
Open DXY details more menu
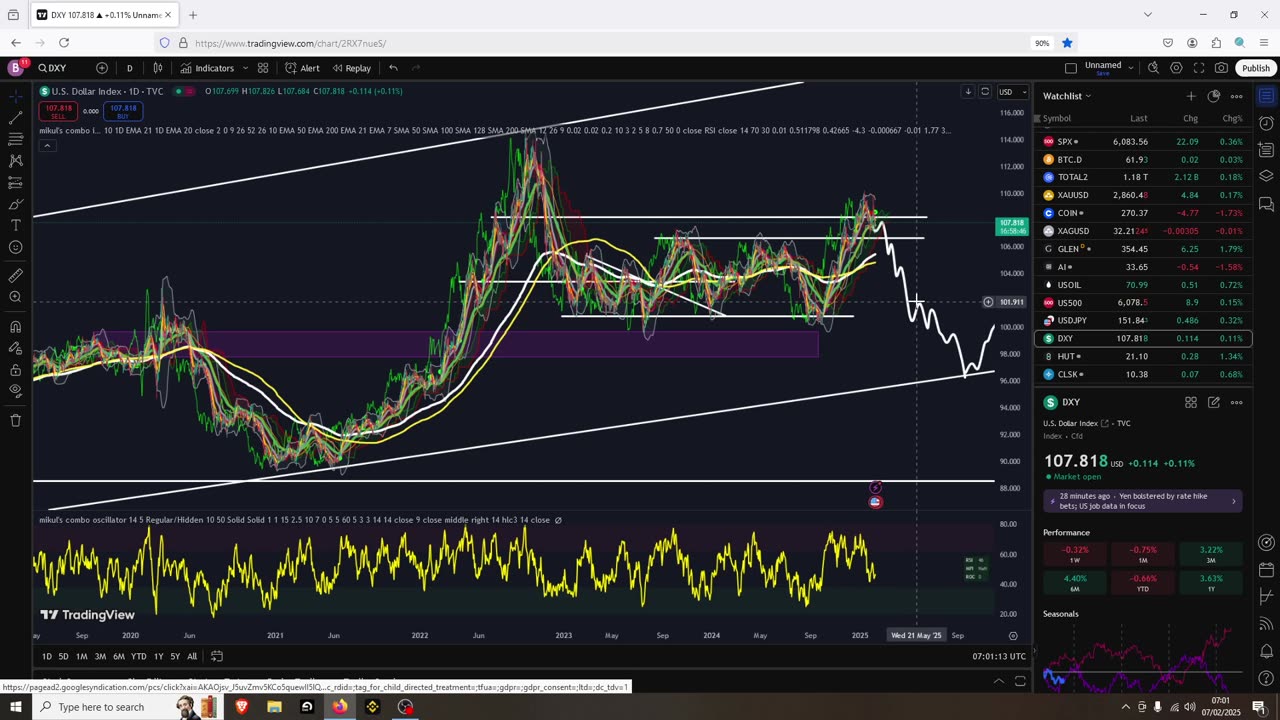click(x=1237, y=402)
